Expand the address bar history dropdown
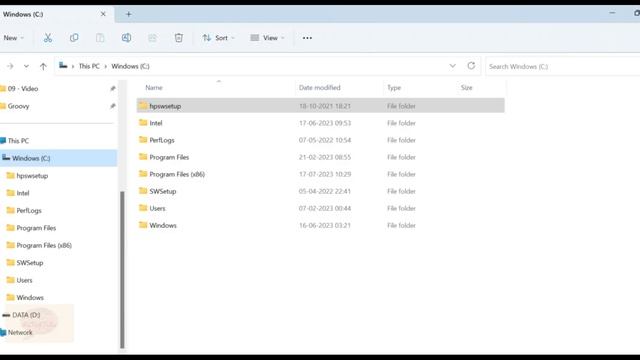This screenshot has width=640, height=360. coord(452,66)
